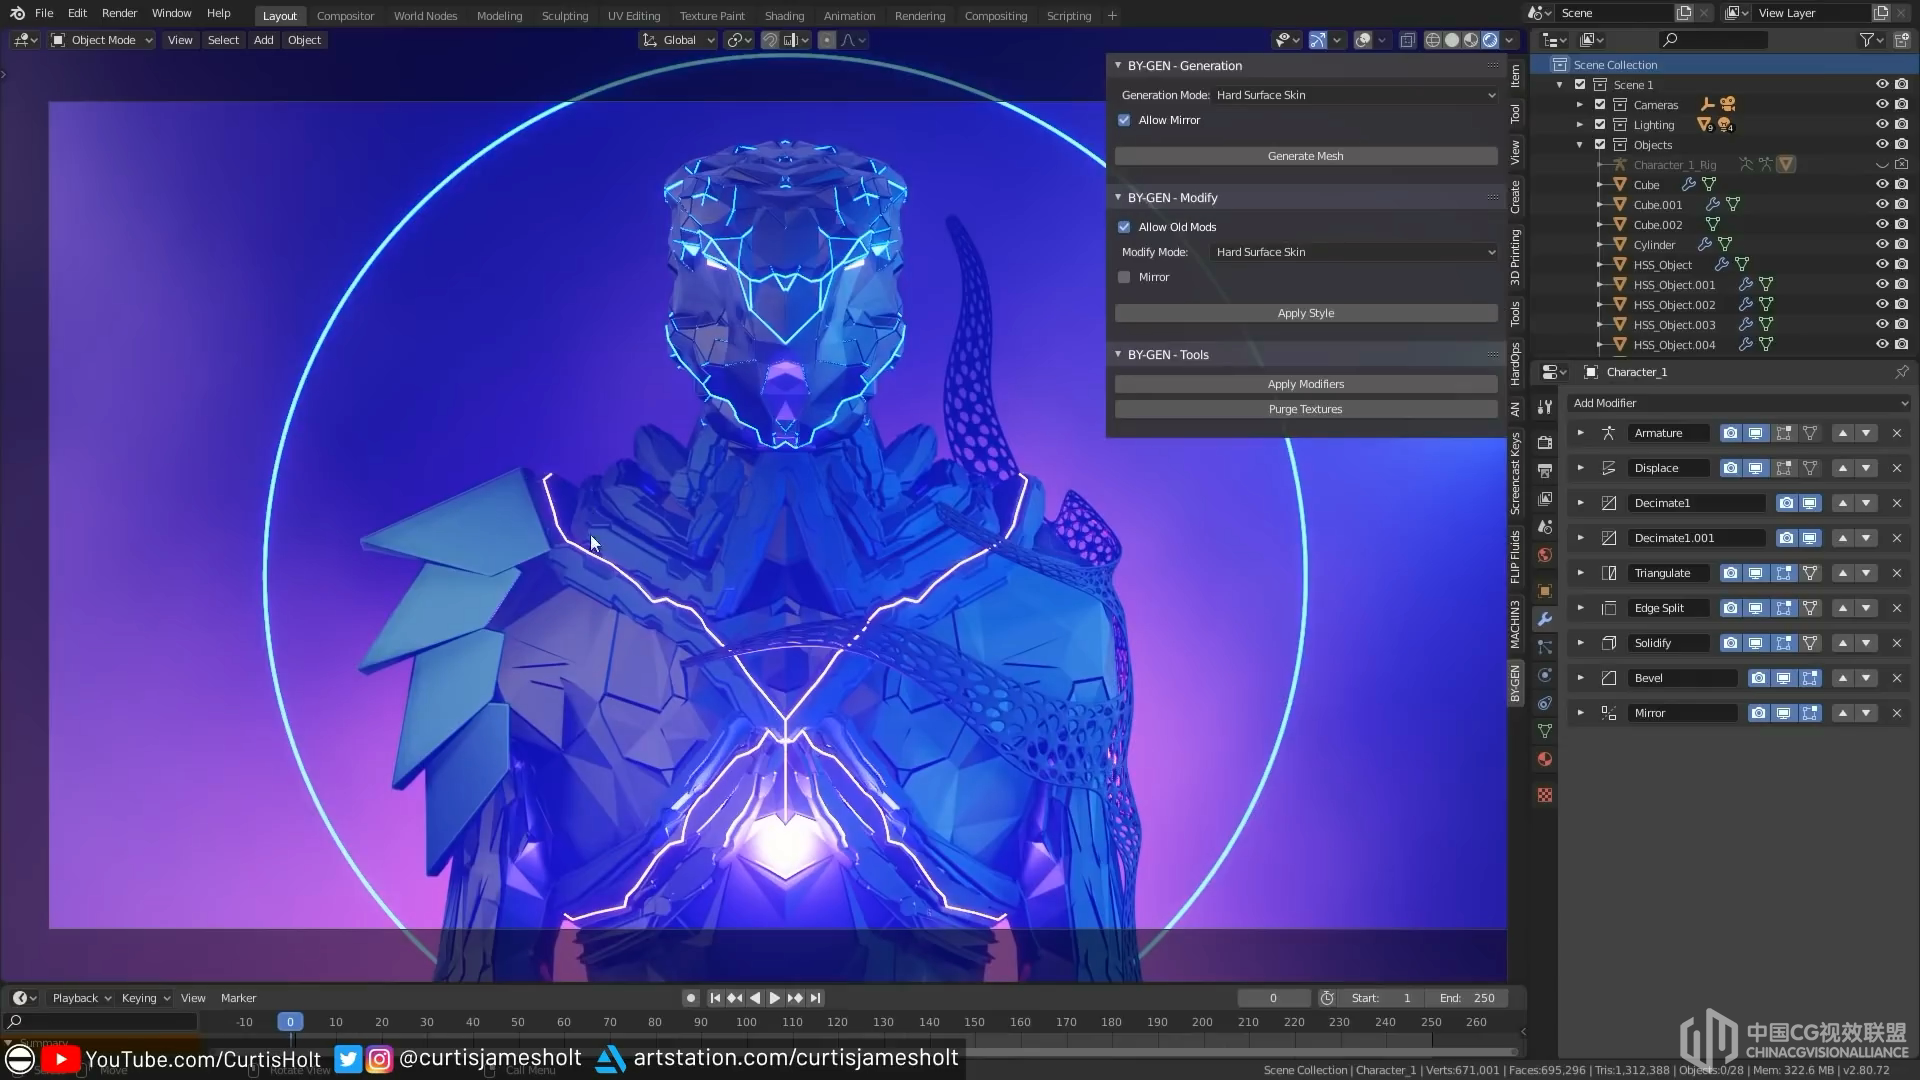The image size is (1920, 1080).
Task: Open the Physics properties tab icon
Action: pyautogui.click(x=1545, y=675)
